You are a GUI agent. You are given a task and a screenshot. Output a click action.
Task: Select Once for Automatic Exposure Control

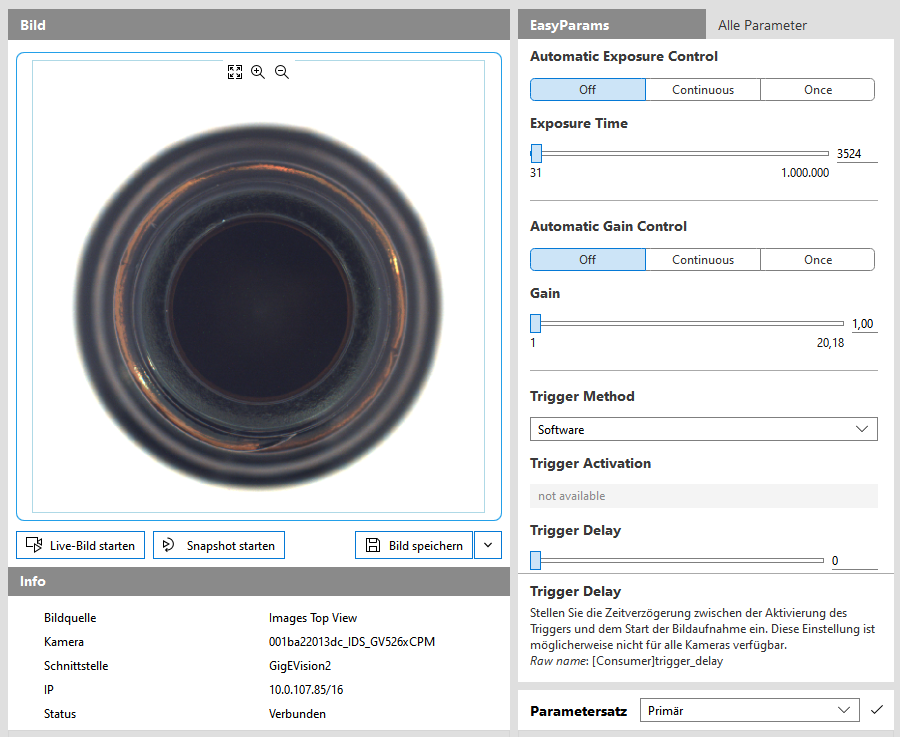click(x=817, y=90)
